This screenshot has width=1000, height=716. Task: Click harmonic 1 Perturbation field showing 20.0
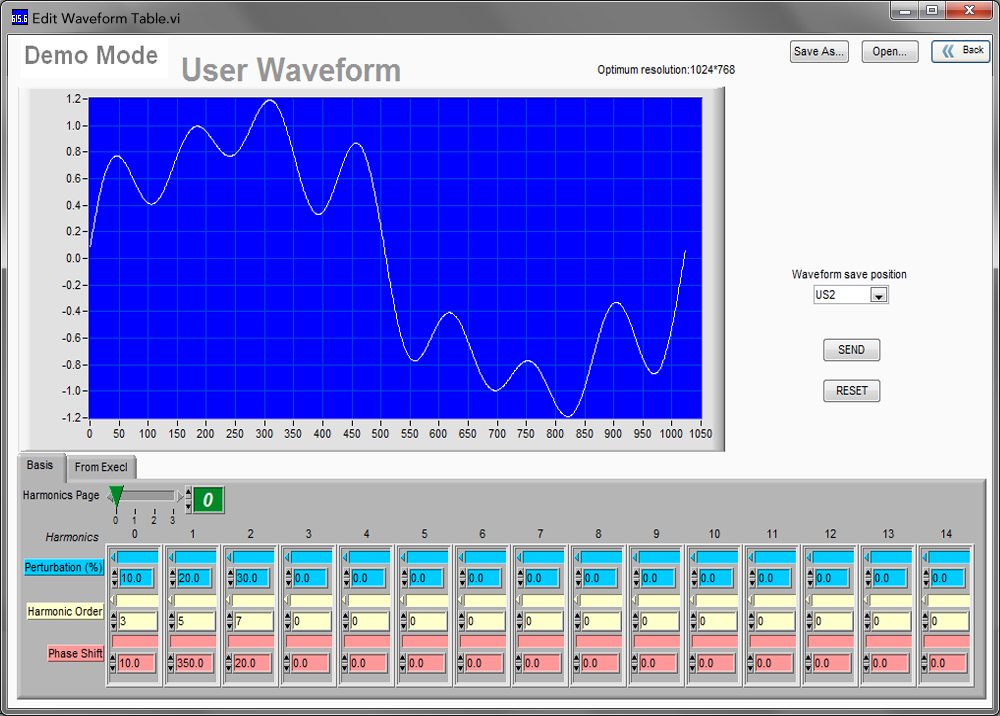pos(194,578)
